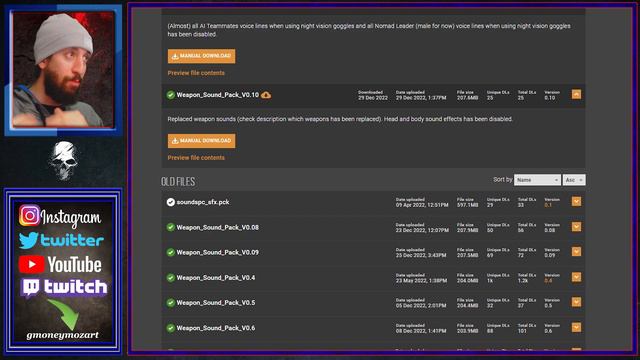The image size is (640, 360).
Task: Click the streamer webcam thumbnail
Action: coord(63,70)
